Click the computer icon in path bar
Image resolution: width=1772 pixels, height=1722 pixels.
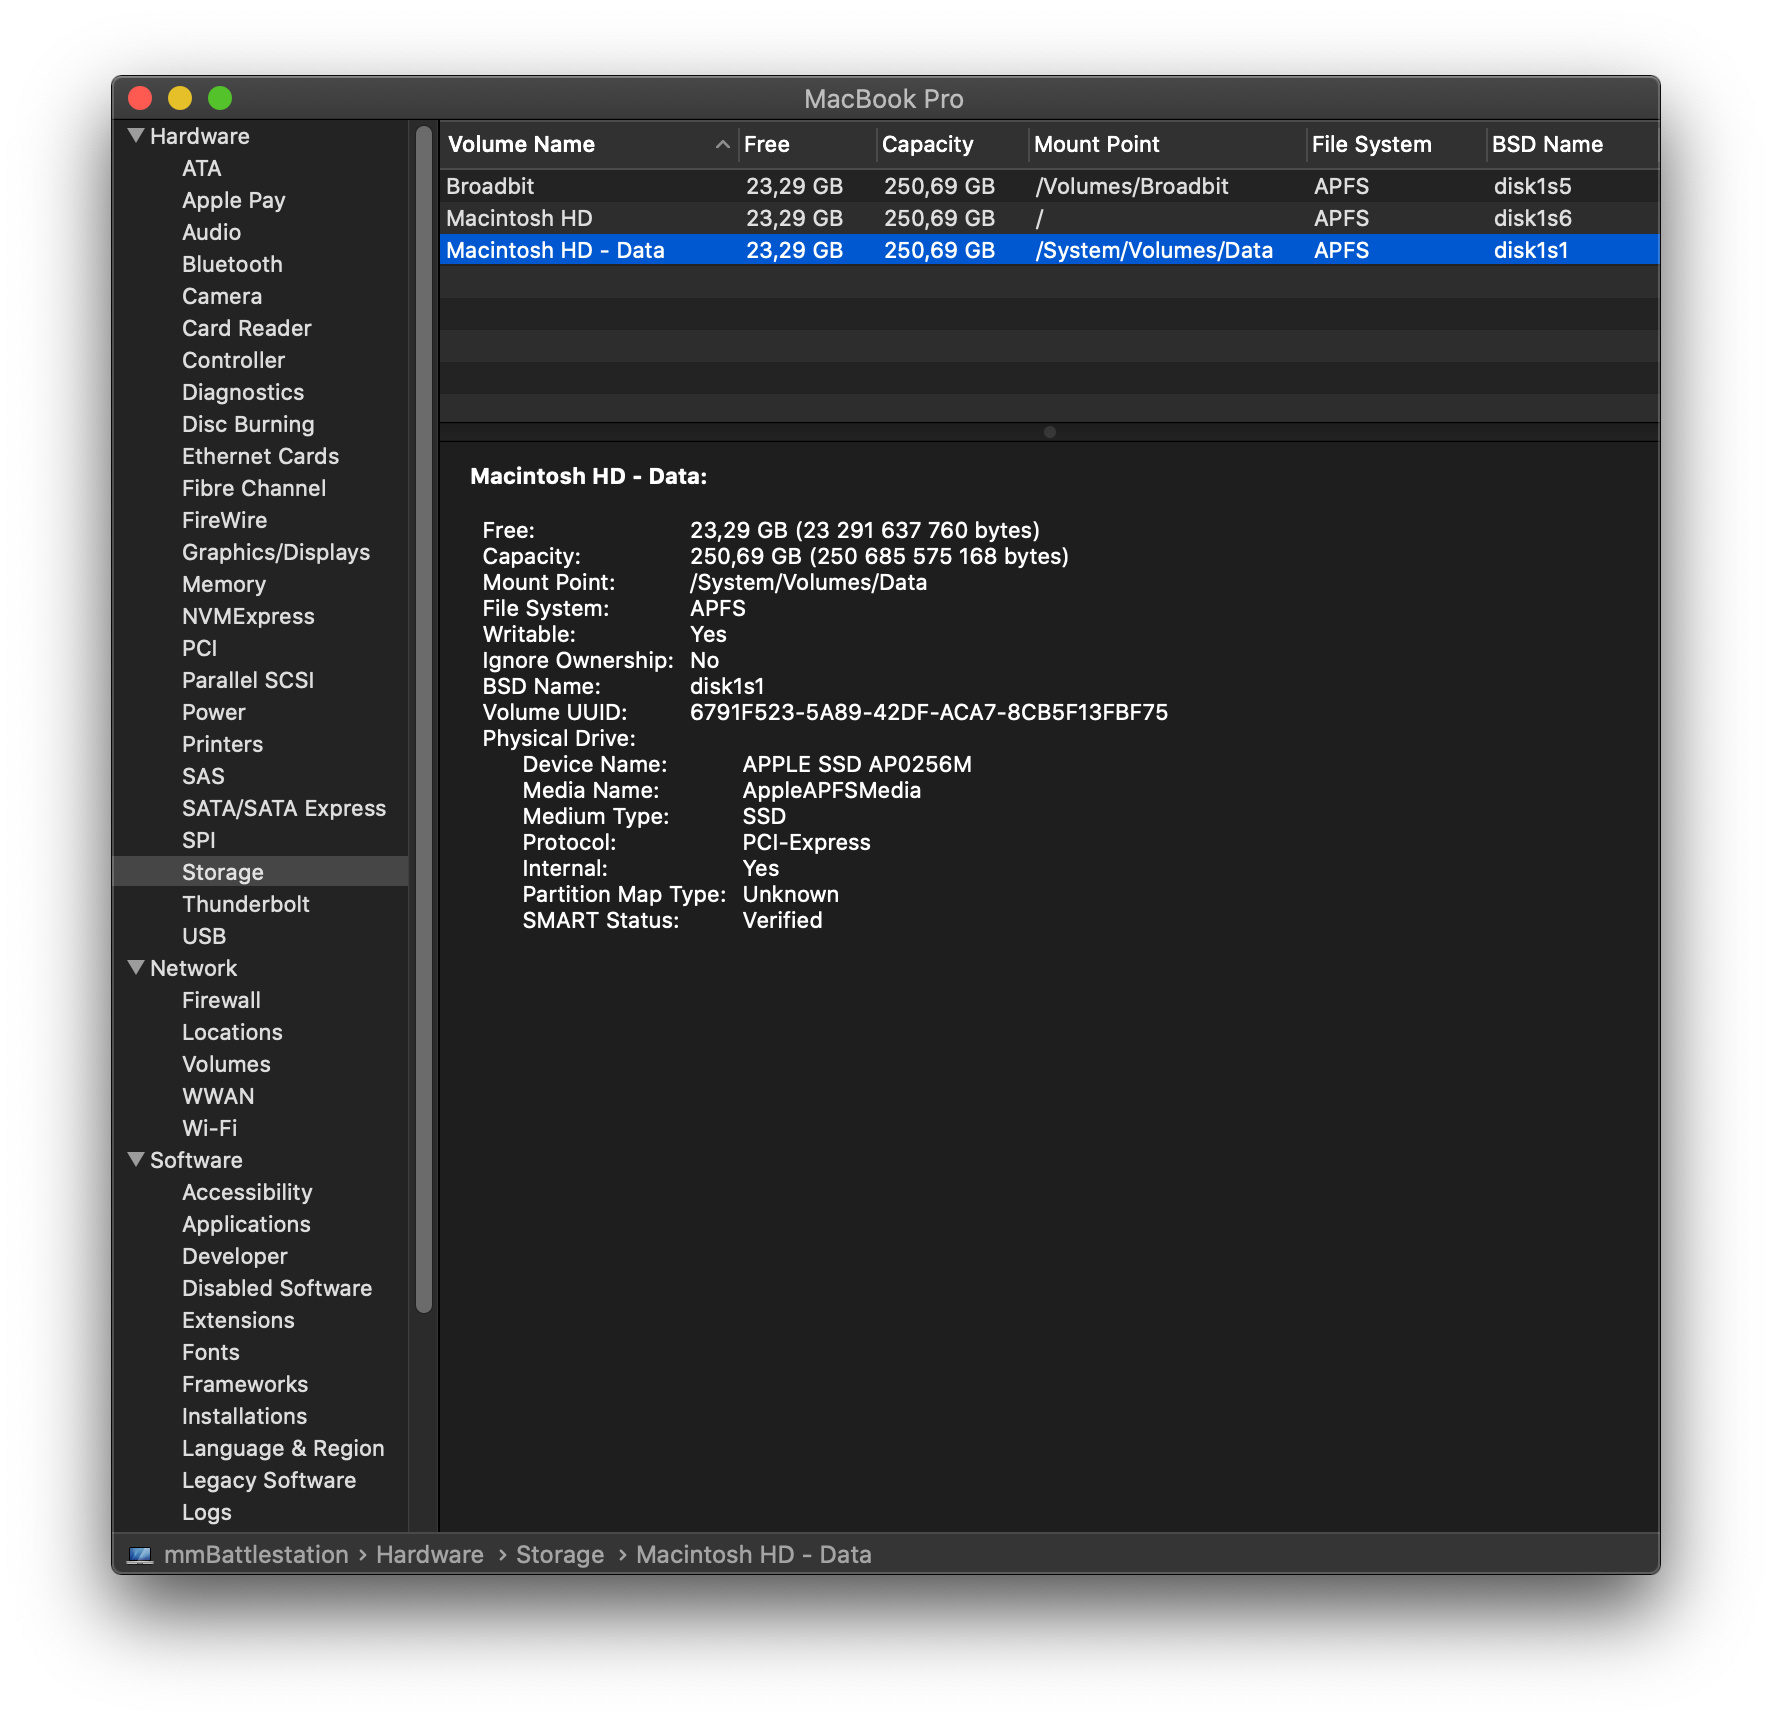[x=140, y=1555]
